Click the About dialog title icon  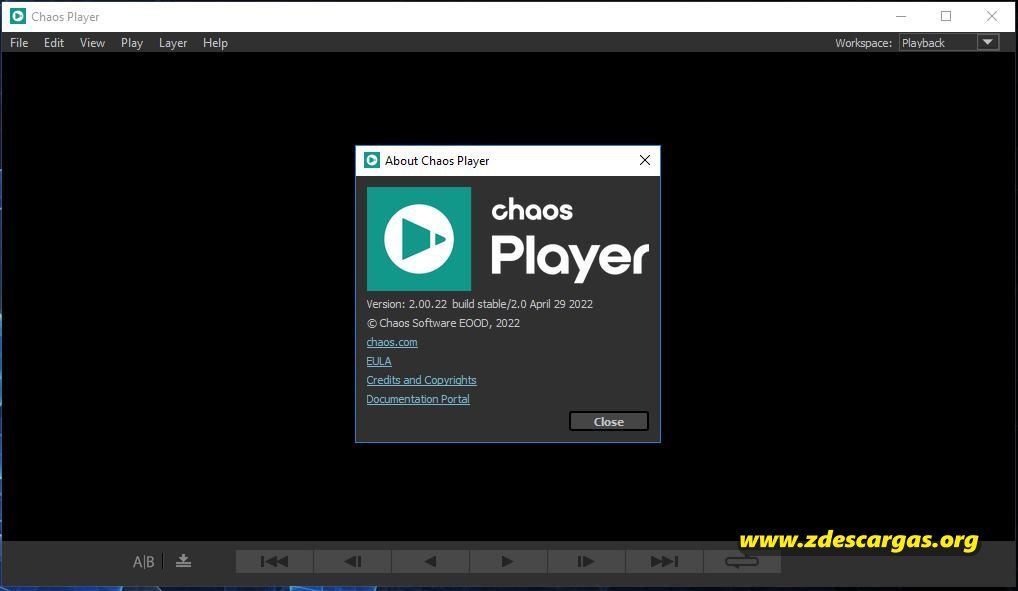click(371, 160)
